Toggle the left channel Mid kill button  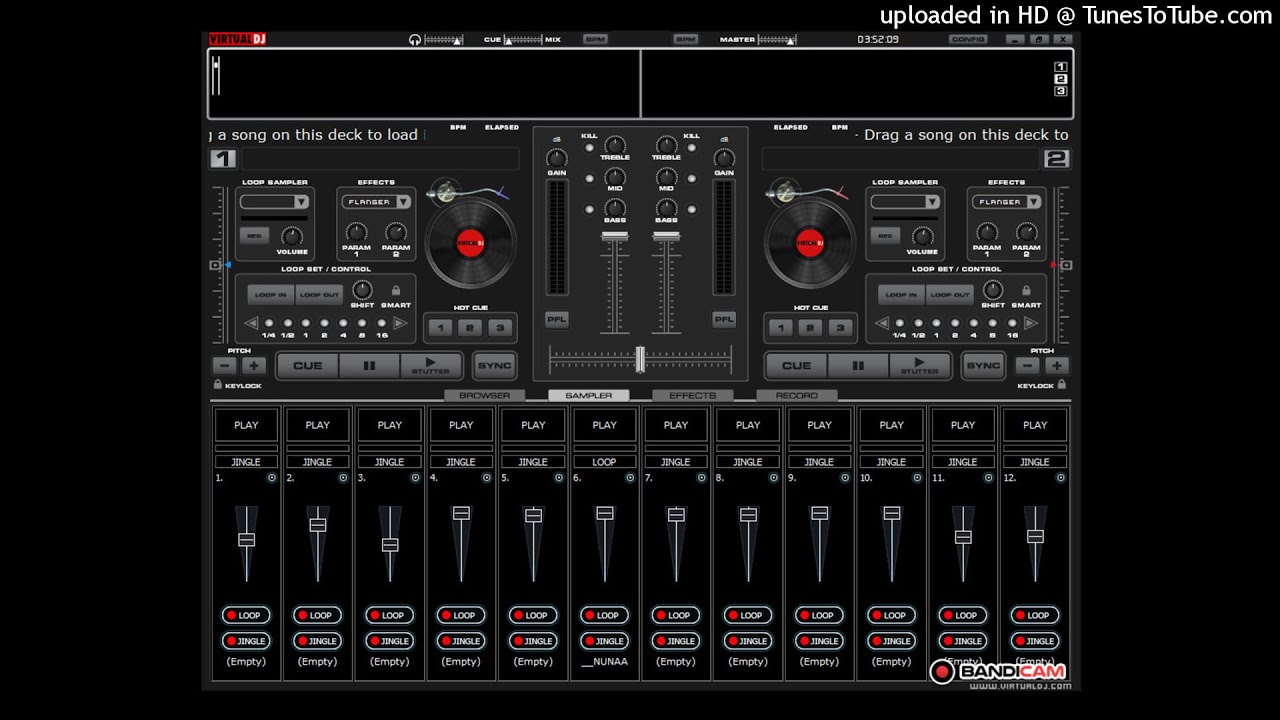[x=589, y=178]
